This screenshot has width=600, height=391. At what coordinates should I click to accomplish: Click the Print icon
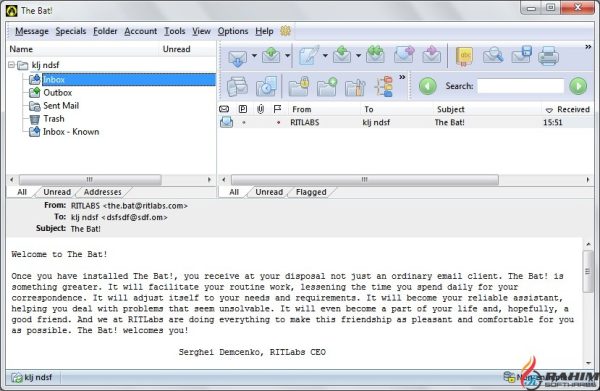tap(548, 56)
